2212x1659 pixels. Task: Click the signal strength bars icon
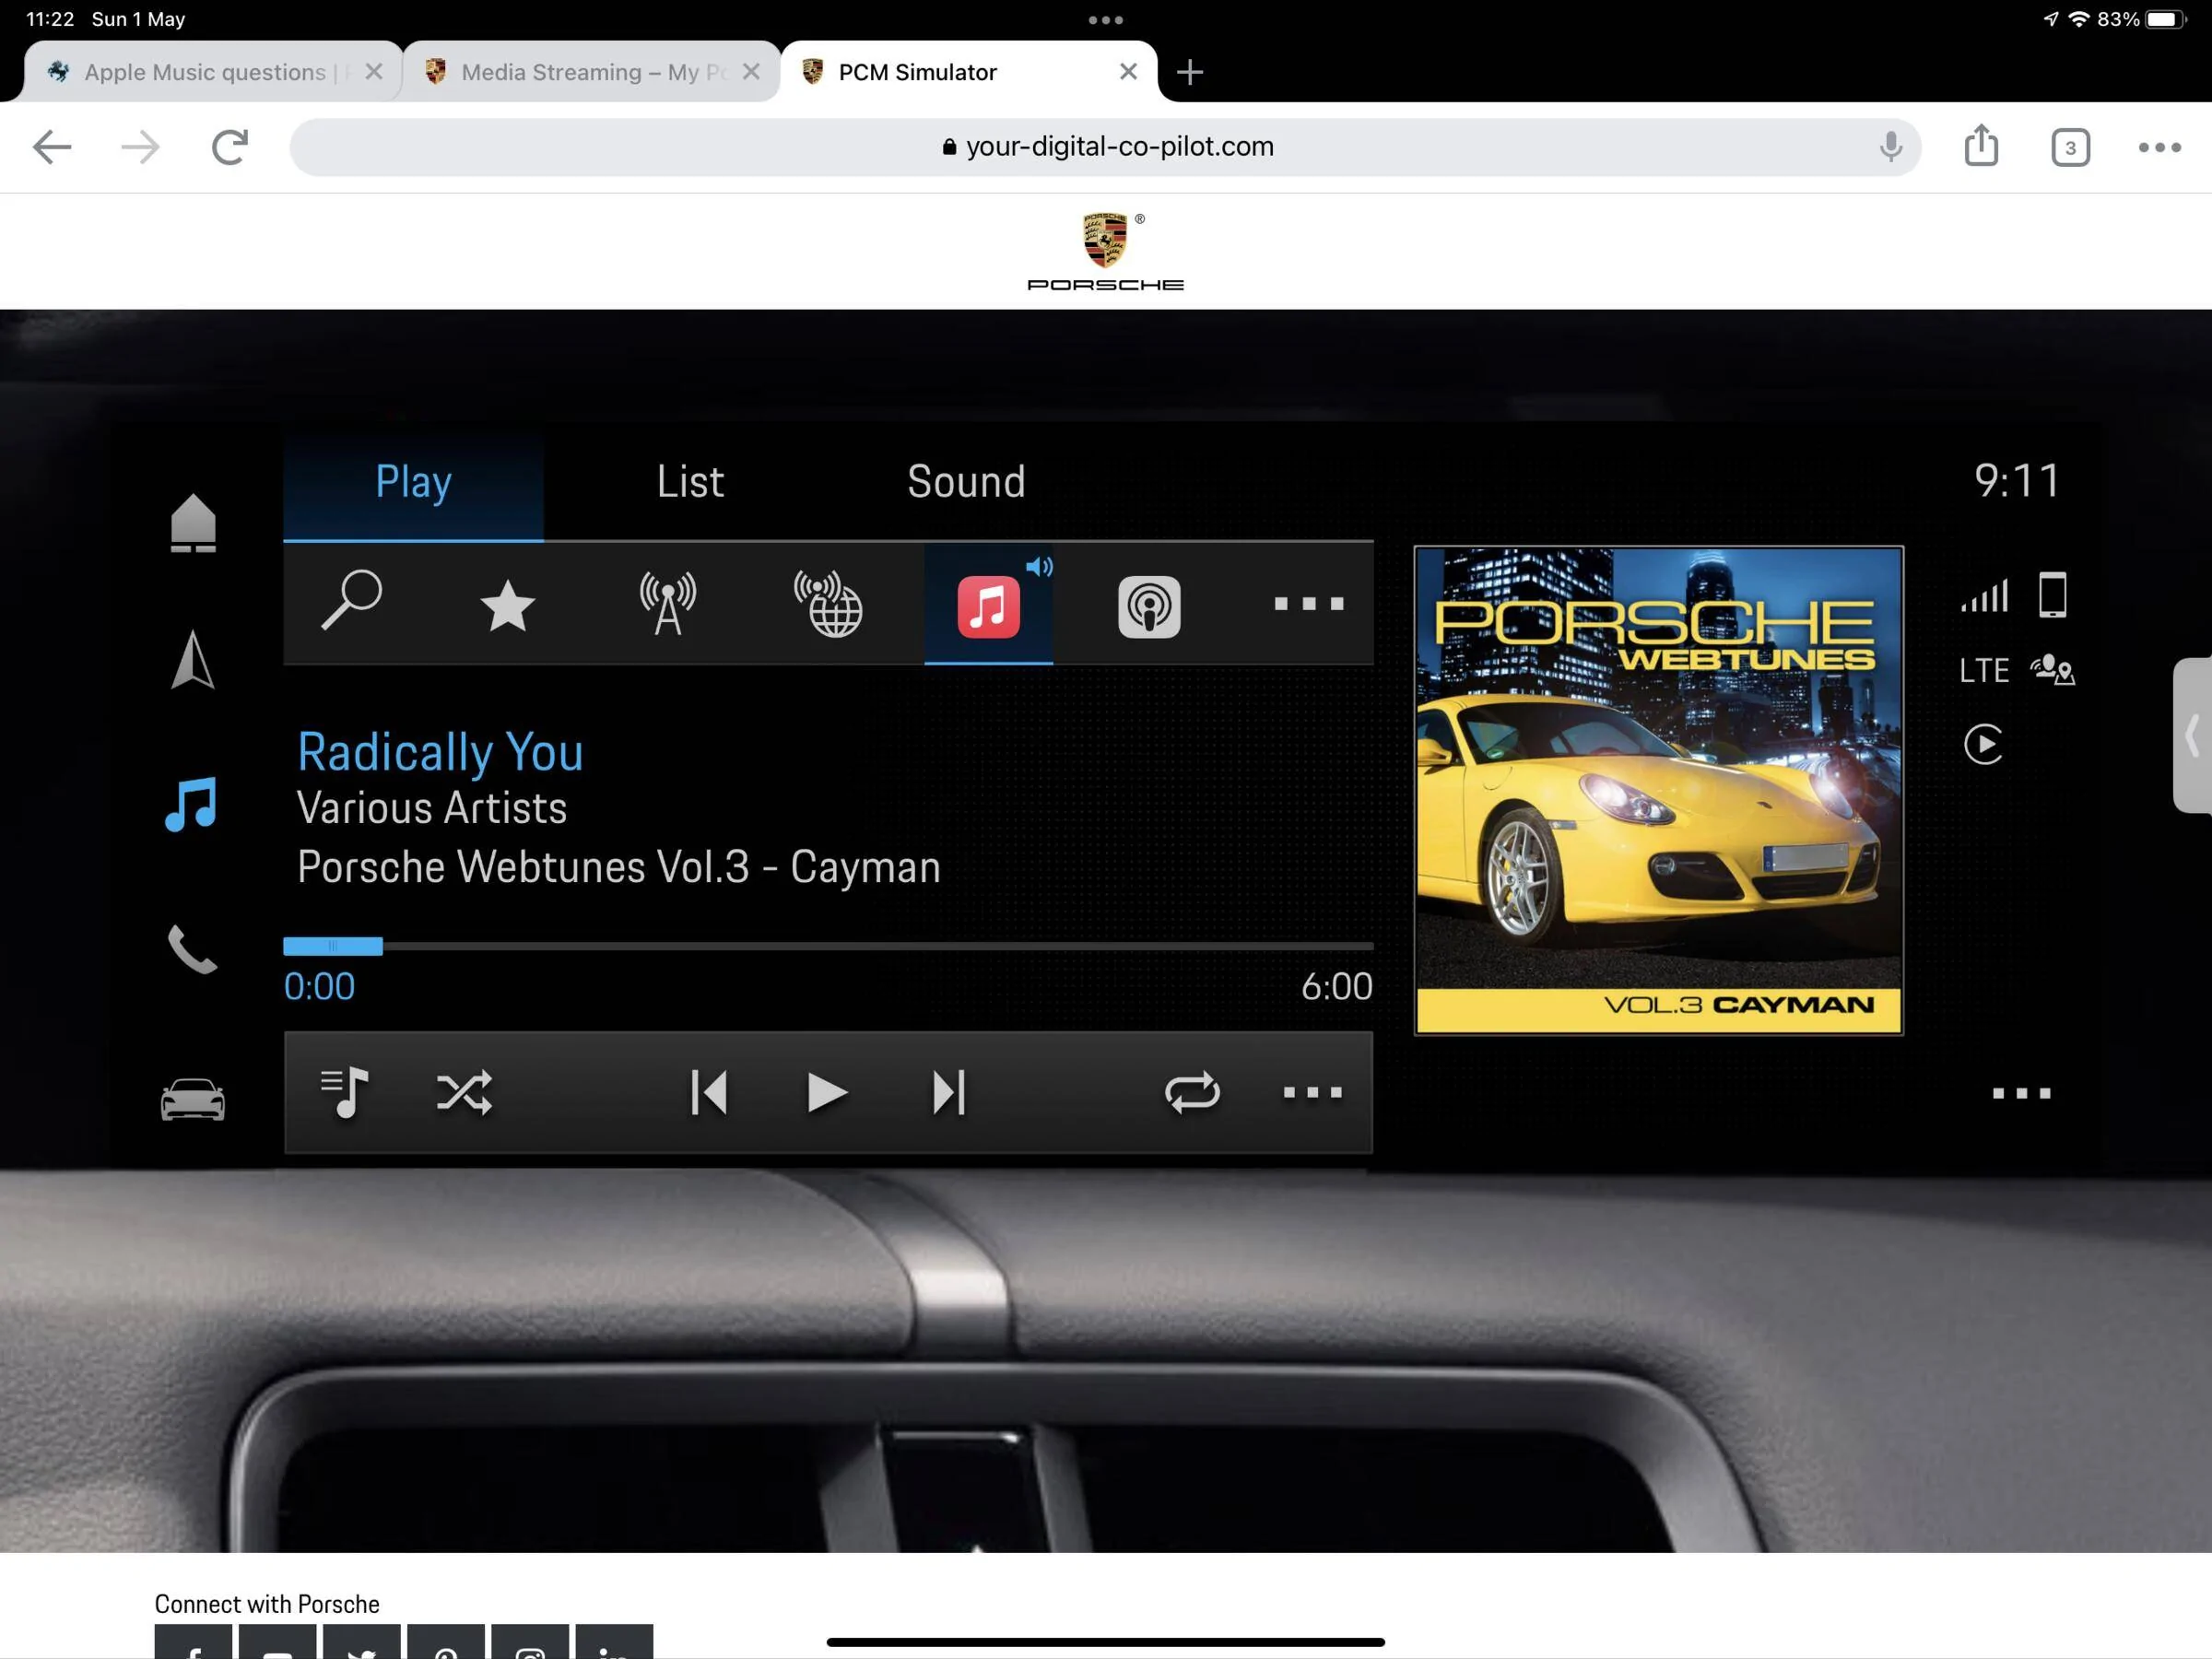click(x=1984, y=595)
